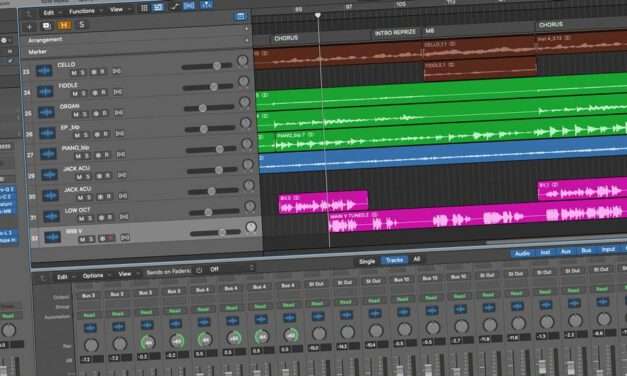Toggle the Bus channel filter button in mixer
This screenshot has width=627, height=376.
pyautogui.click(x=586, y=250)
